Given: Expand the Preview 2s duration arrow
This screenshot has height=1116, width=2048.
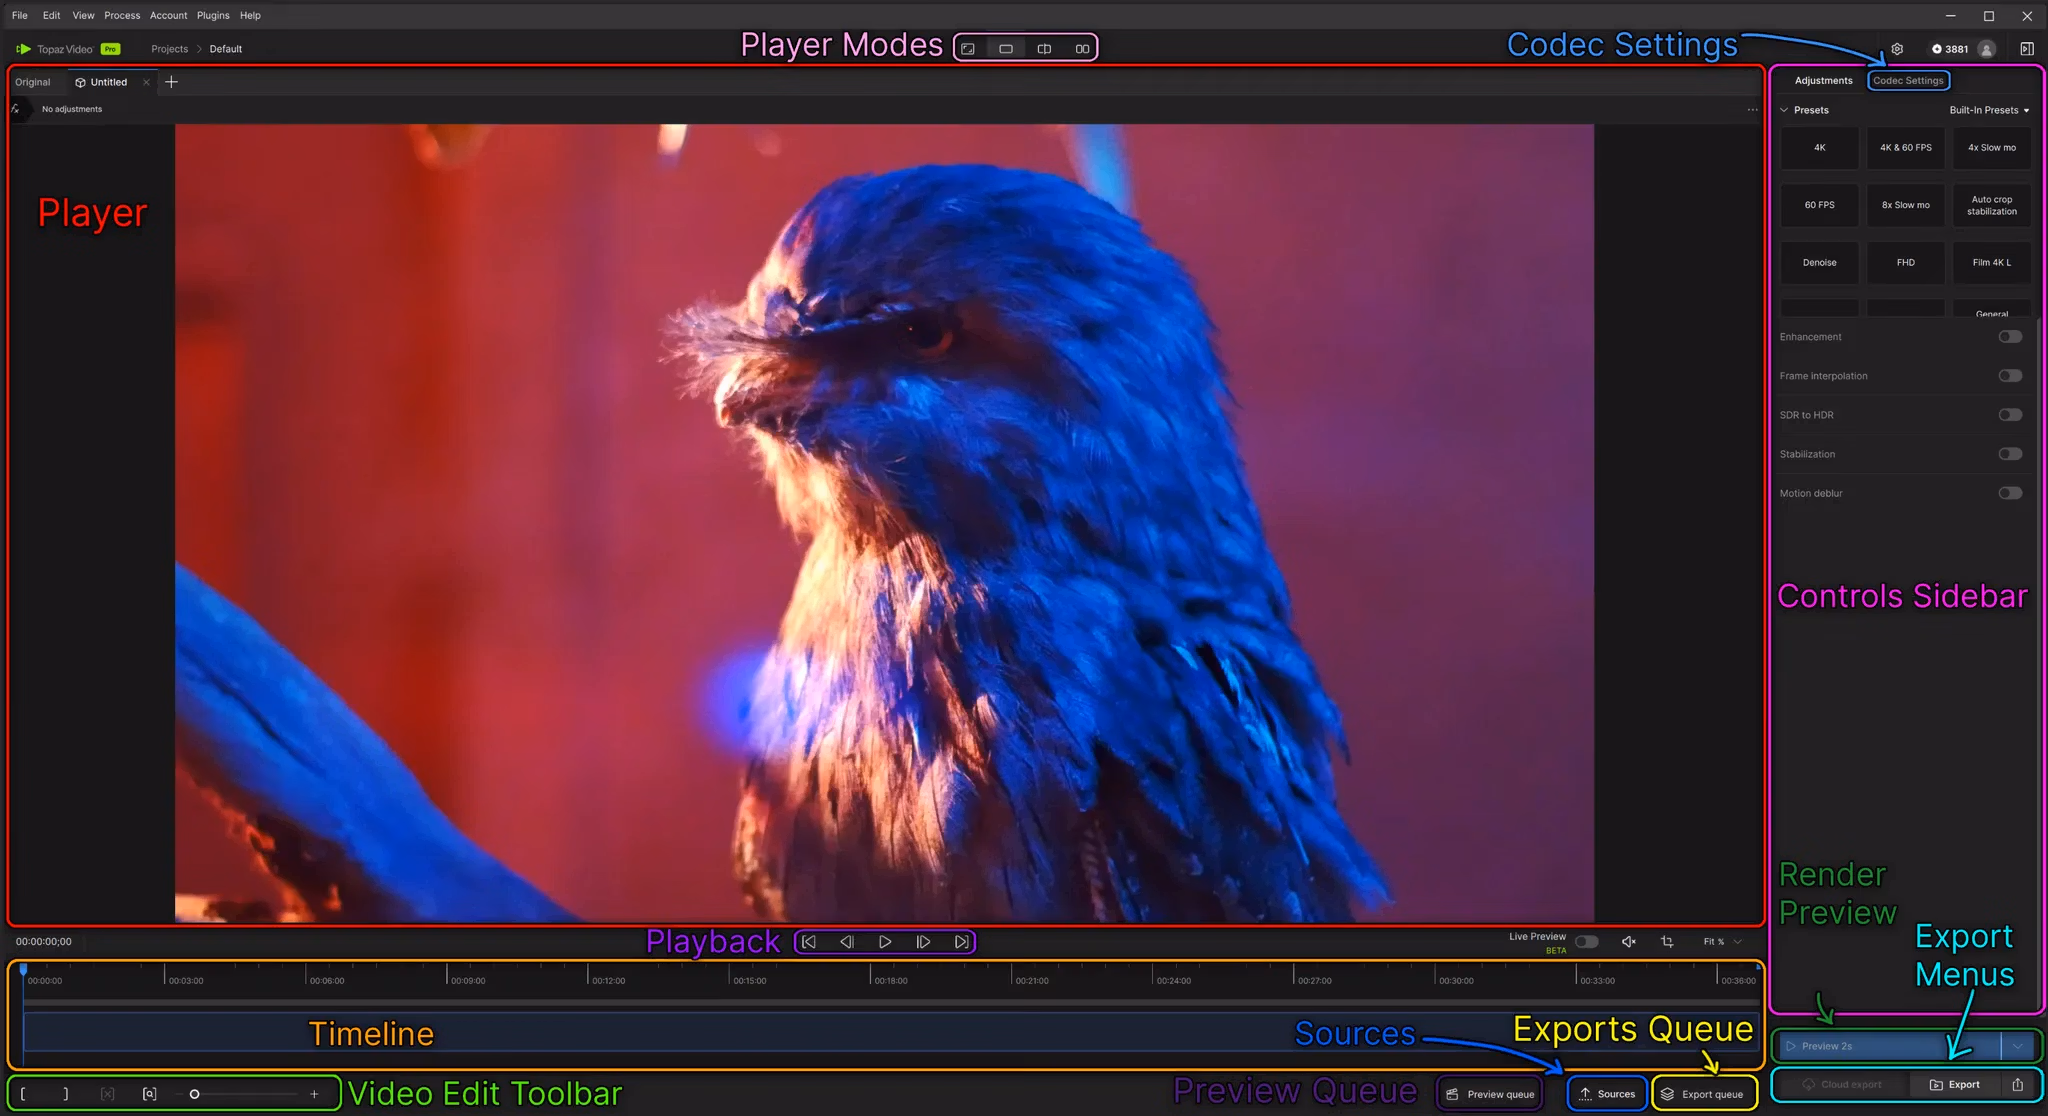Looking at the screenshot, I should point(2018,1046).
